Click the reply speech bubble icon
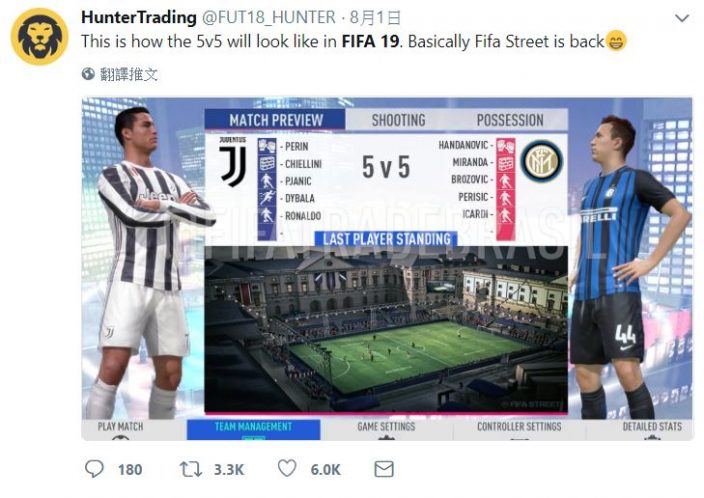The width and height of the screenshot is (704, 498). (94, 469)
